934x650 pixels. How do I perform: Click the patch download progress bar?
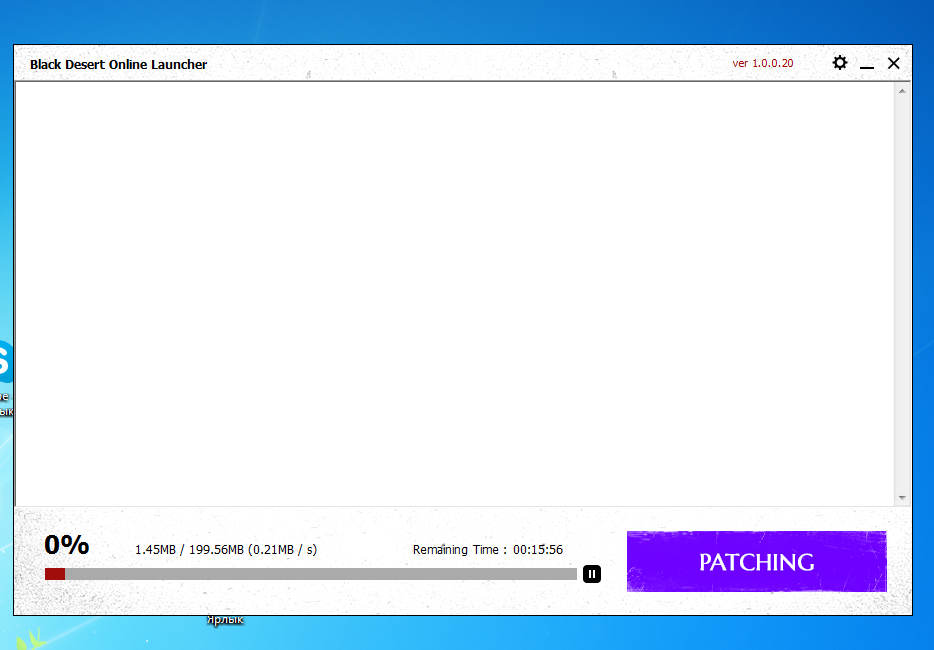tap(310, 574)
